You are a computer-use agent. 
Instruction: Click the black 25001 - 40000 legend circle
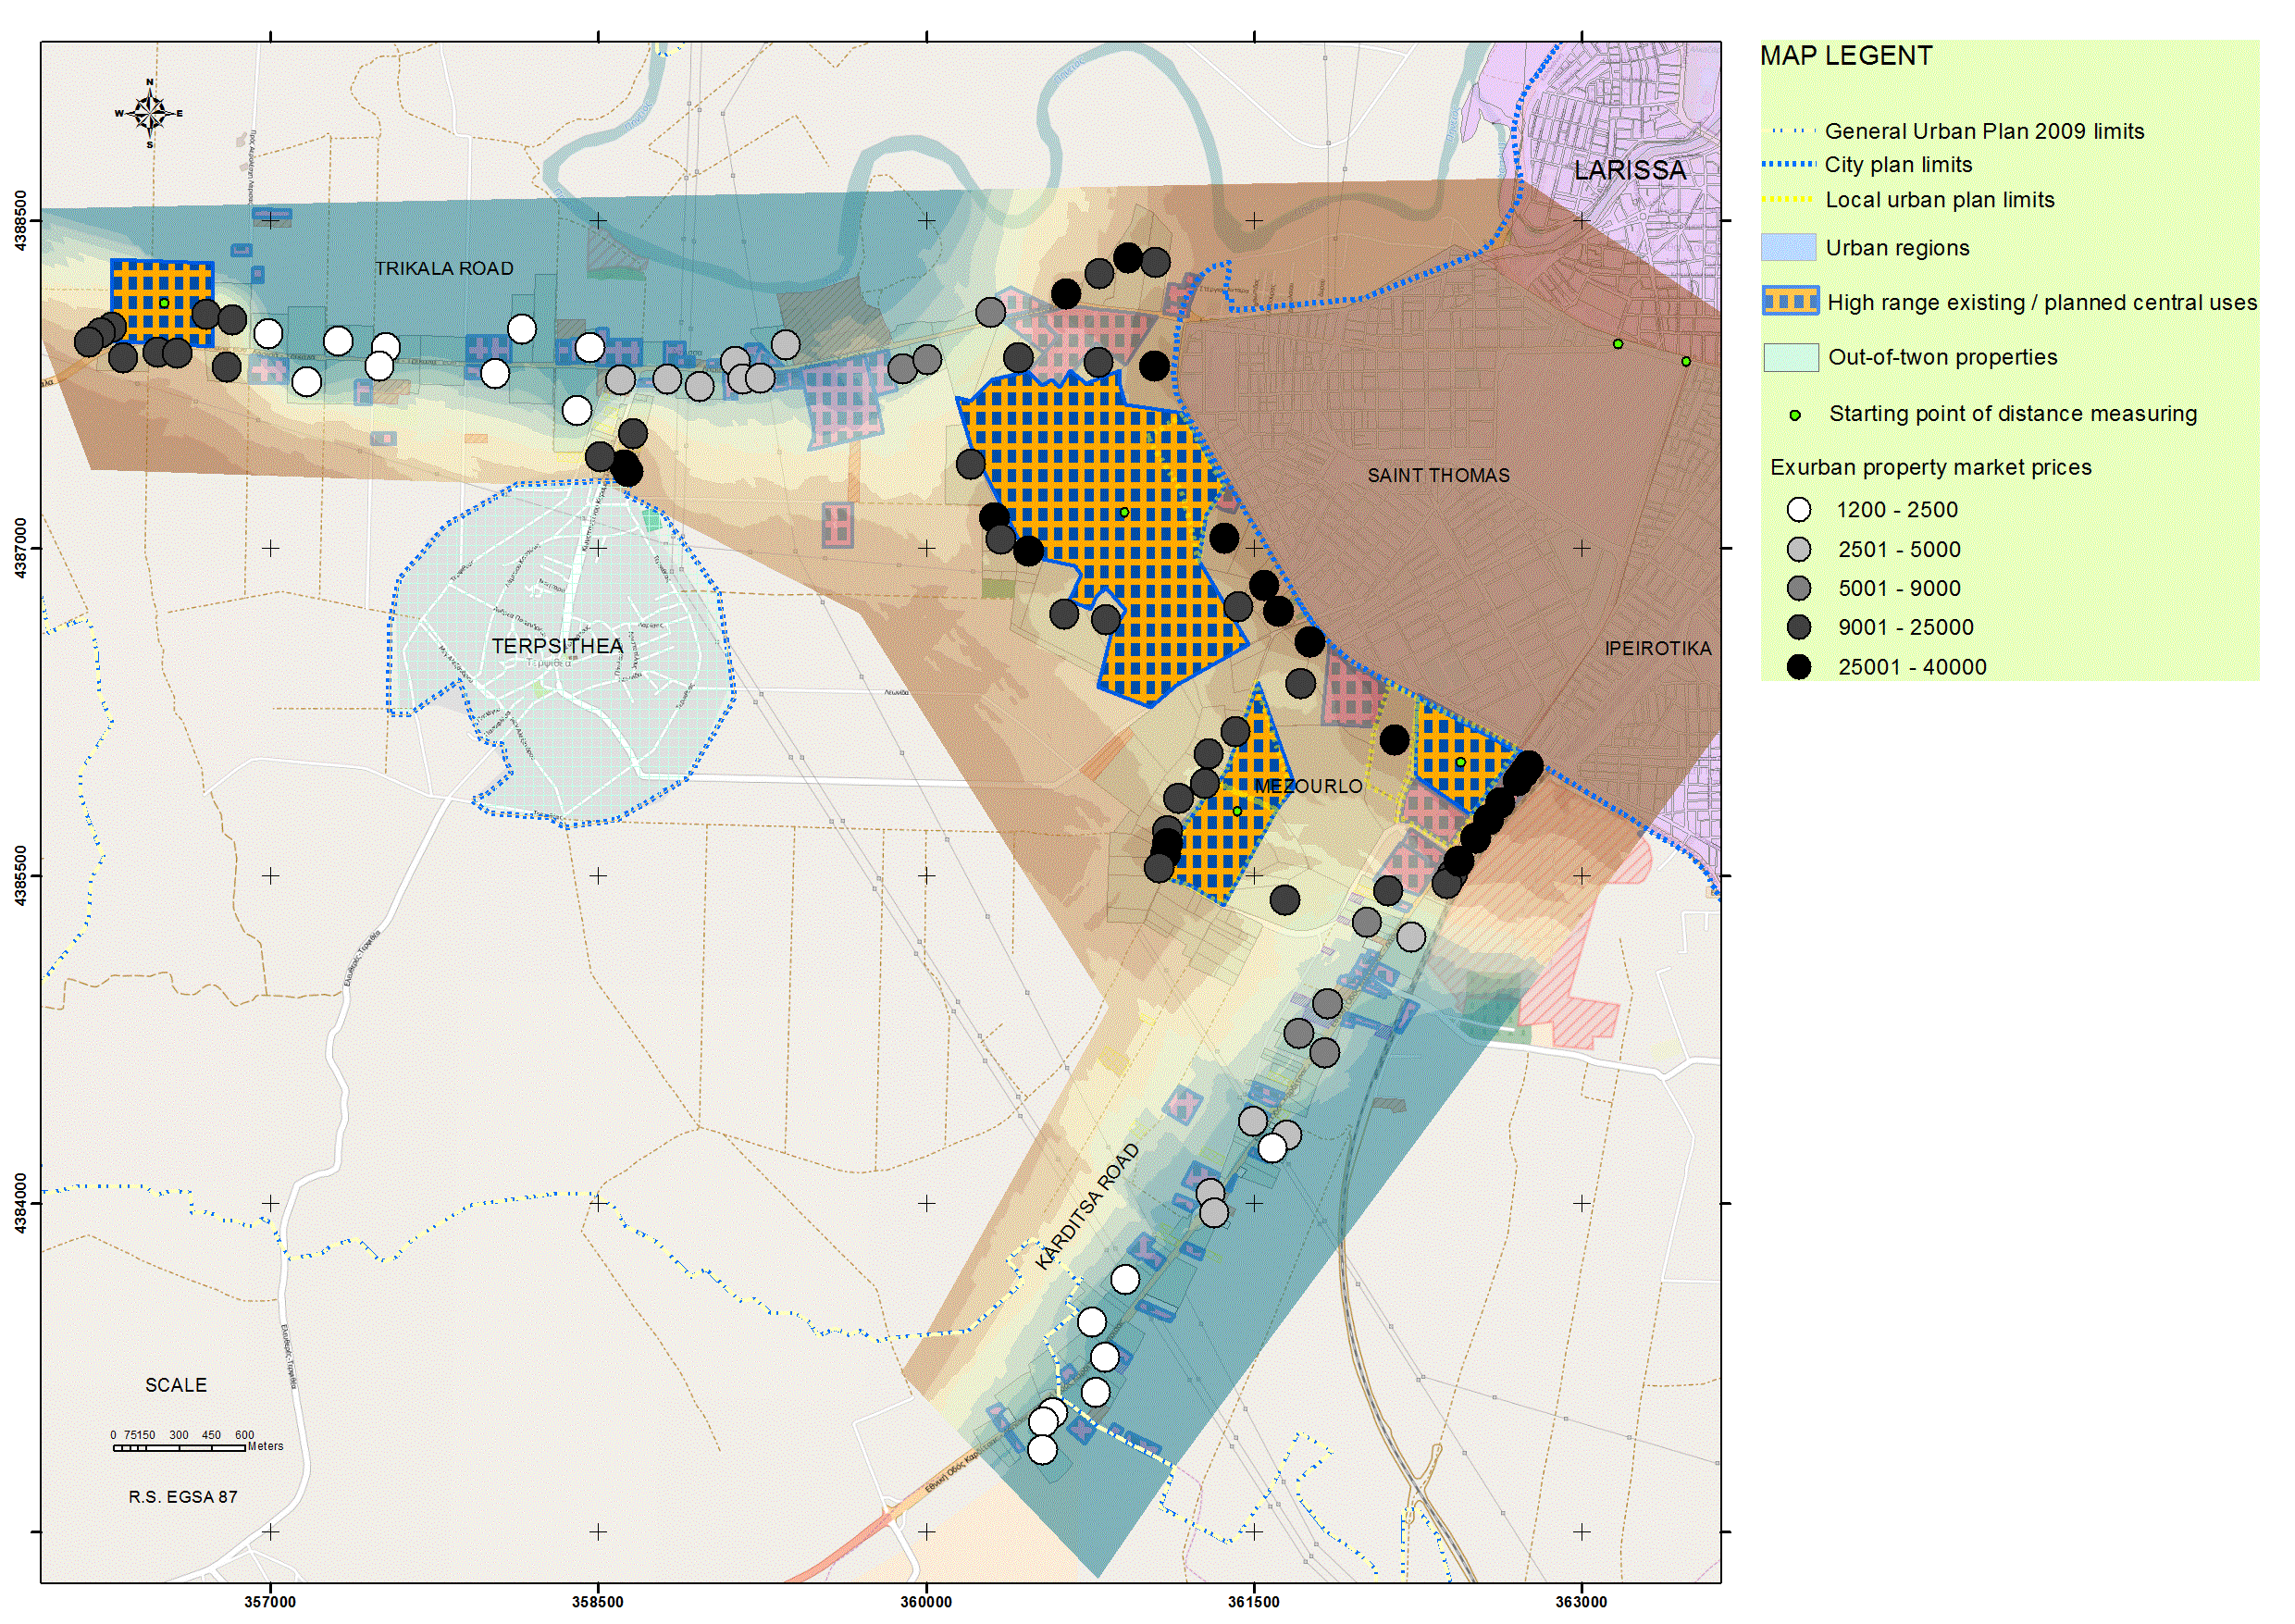[x=1798, y=667]
